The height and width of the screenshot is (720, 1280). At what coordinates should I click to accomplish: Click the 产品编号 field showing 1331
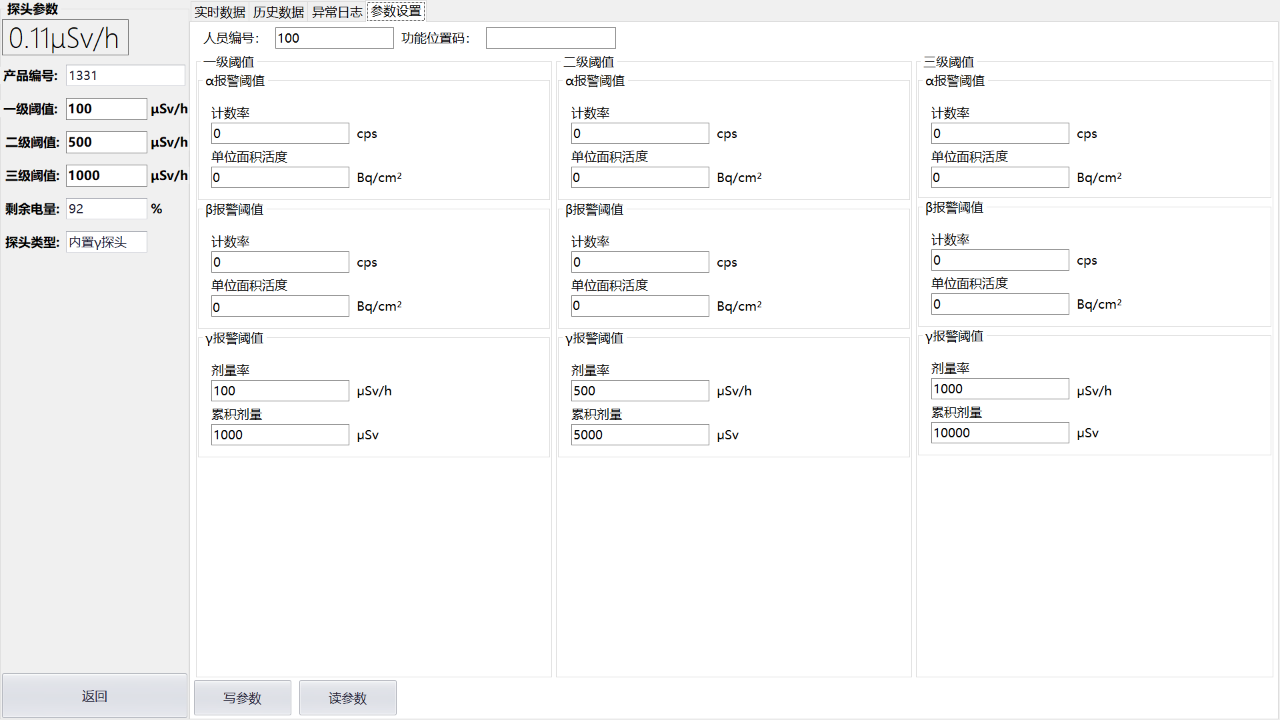125,75
